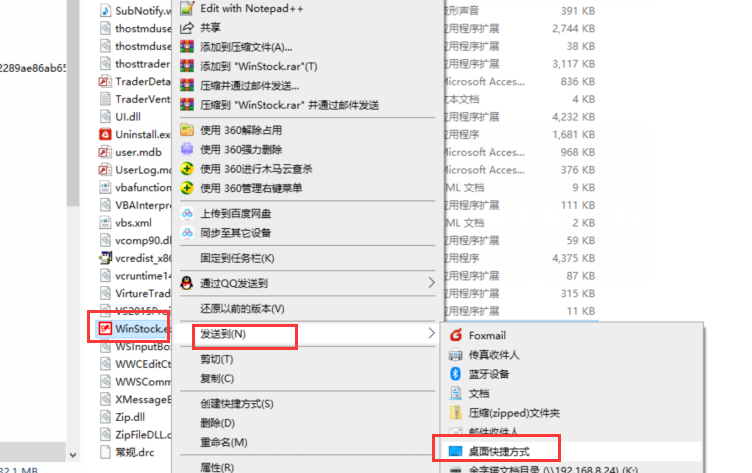
Task: Choose 压缩(zipped)文件夹 in the submenu
Action: (514, 413)
